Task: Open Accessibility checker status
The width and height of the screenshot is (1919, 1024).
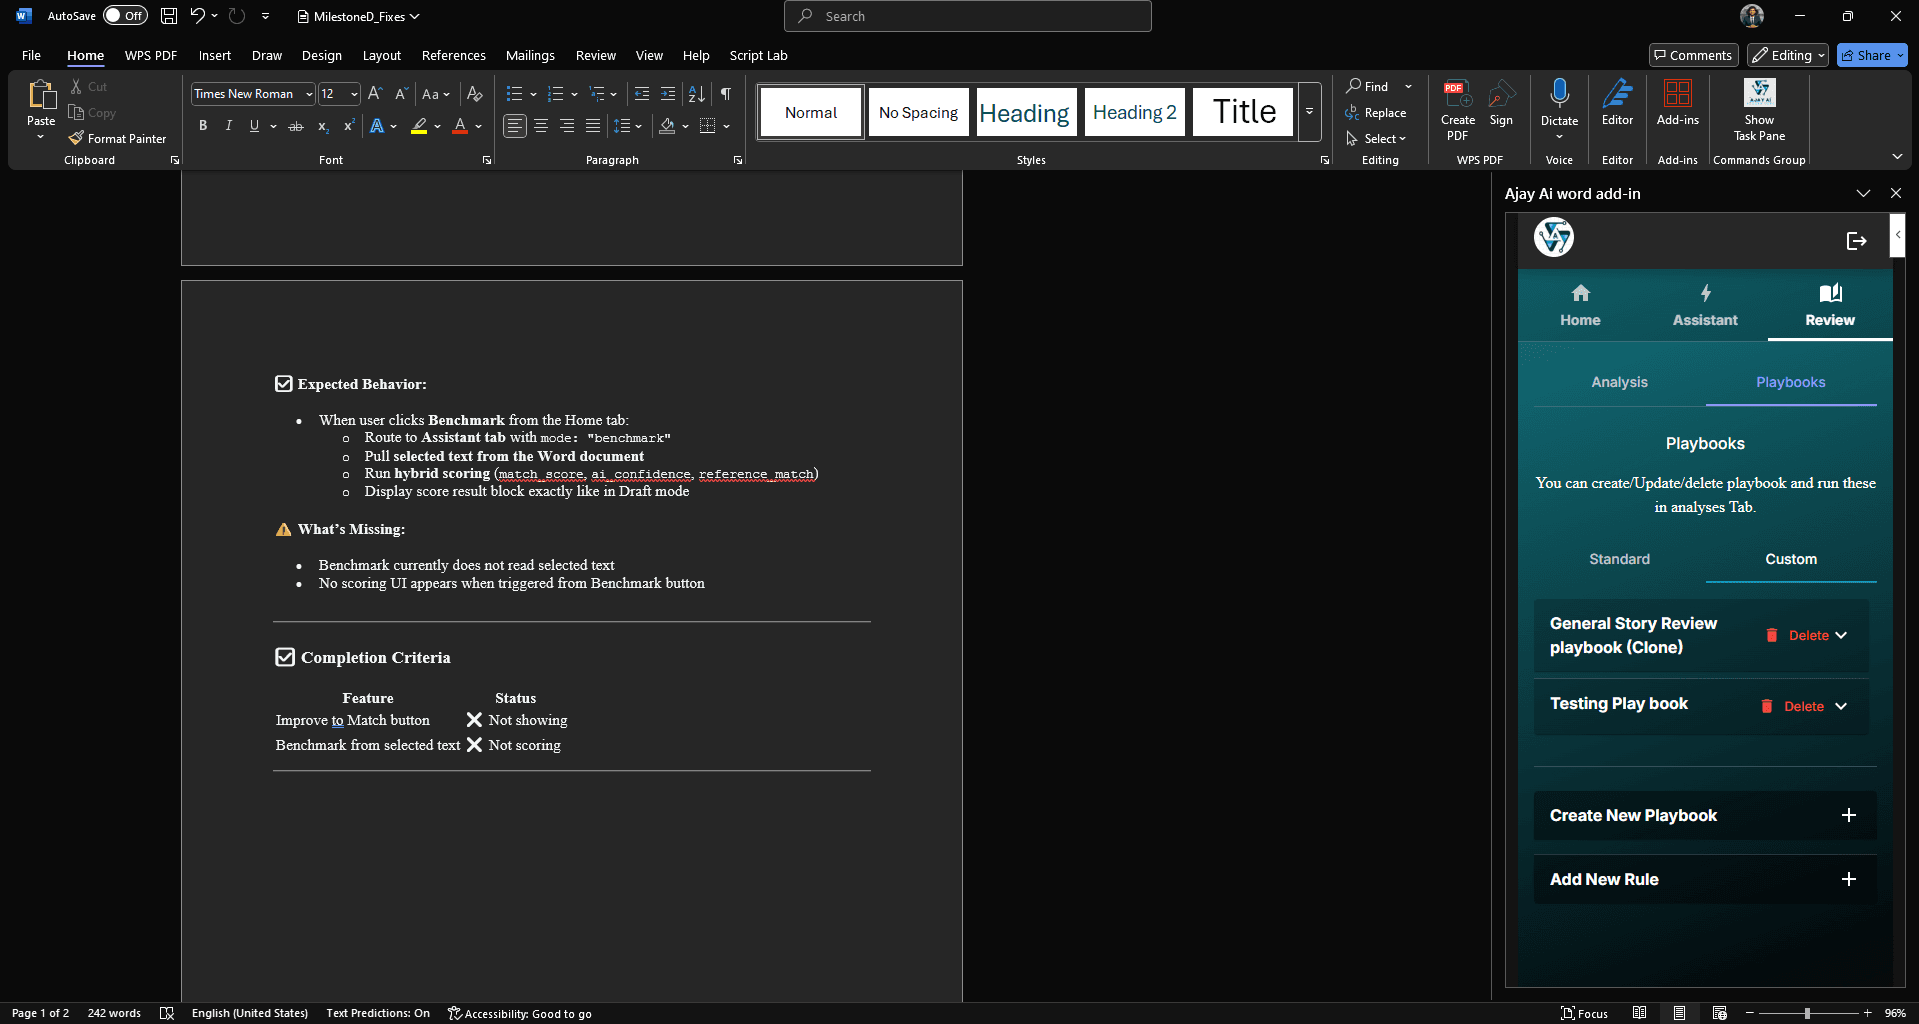Action: coord(520,1013)
